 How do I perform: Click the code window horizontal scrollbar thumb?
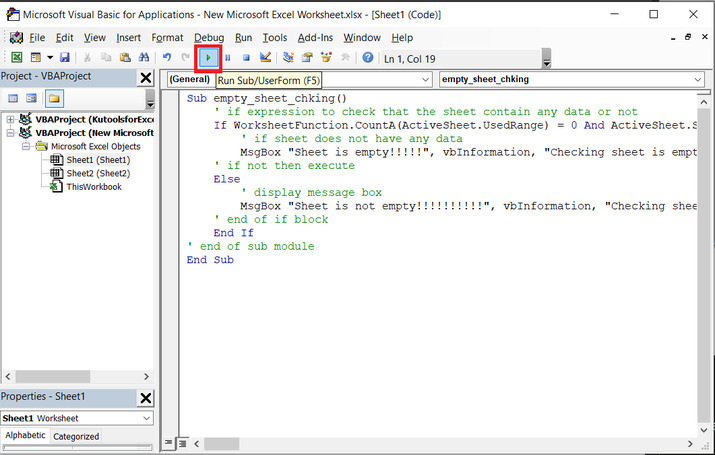(221, 444)
